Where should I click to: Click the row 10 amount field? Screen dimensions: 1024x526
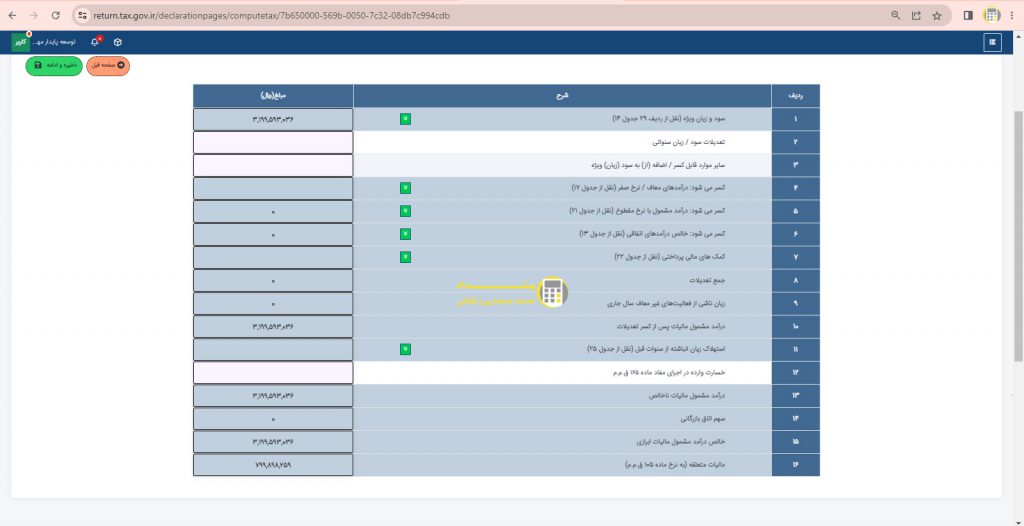[273, 326]
